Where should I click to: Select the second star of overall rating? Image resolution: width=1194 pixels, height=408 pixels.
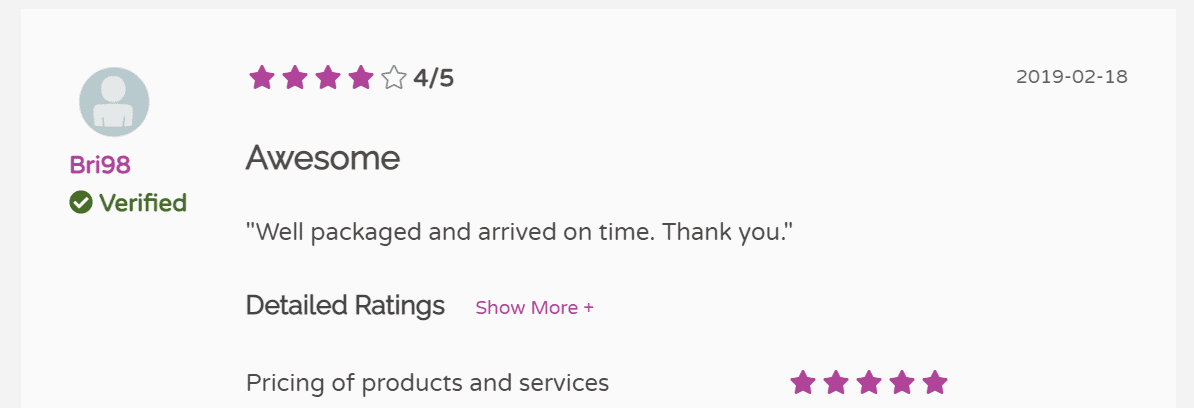point(295,78)
